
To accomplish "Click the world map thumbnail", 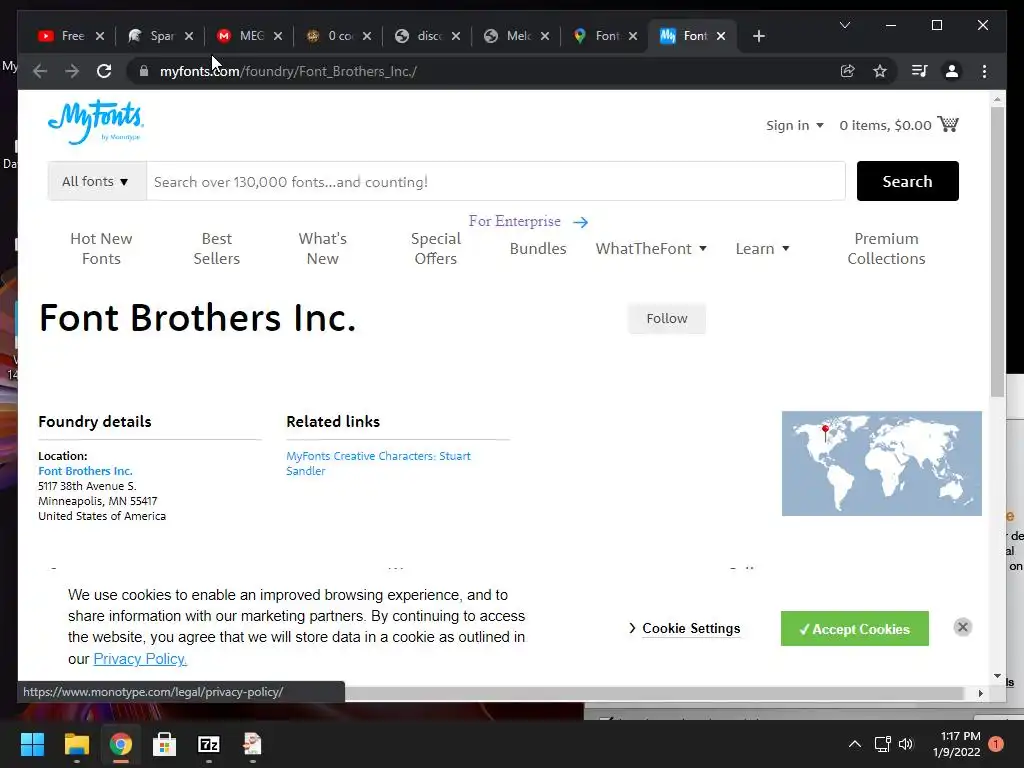I will (x=881, y=463).
